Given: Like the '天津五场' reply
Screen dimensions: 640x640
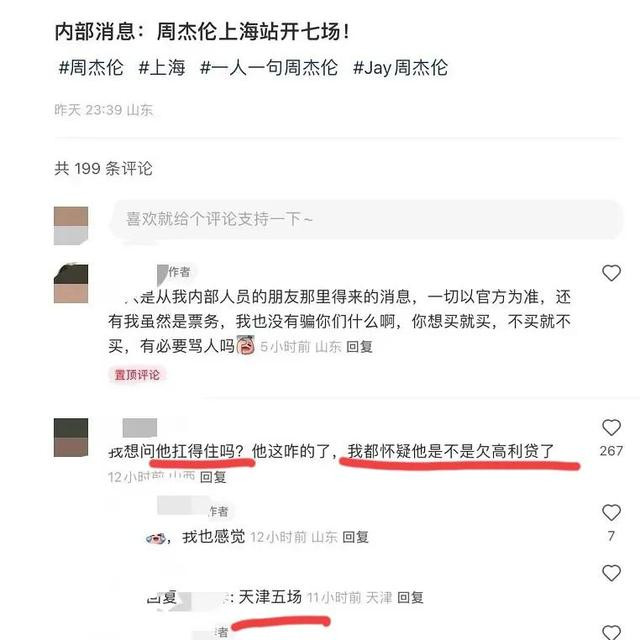Looking at the screenshot, I should 611,573.
